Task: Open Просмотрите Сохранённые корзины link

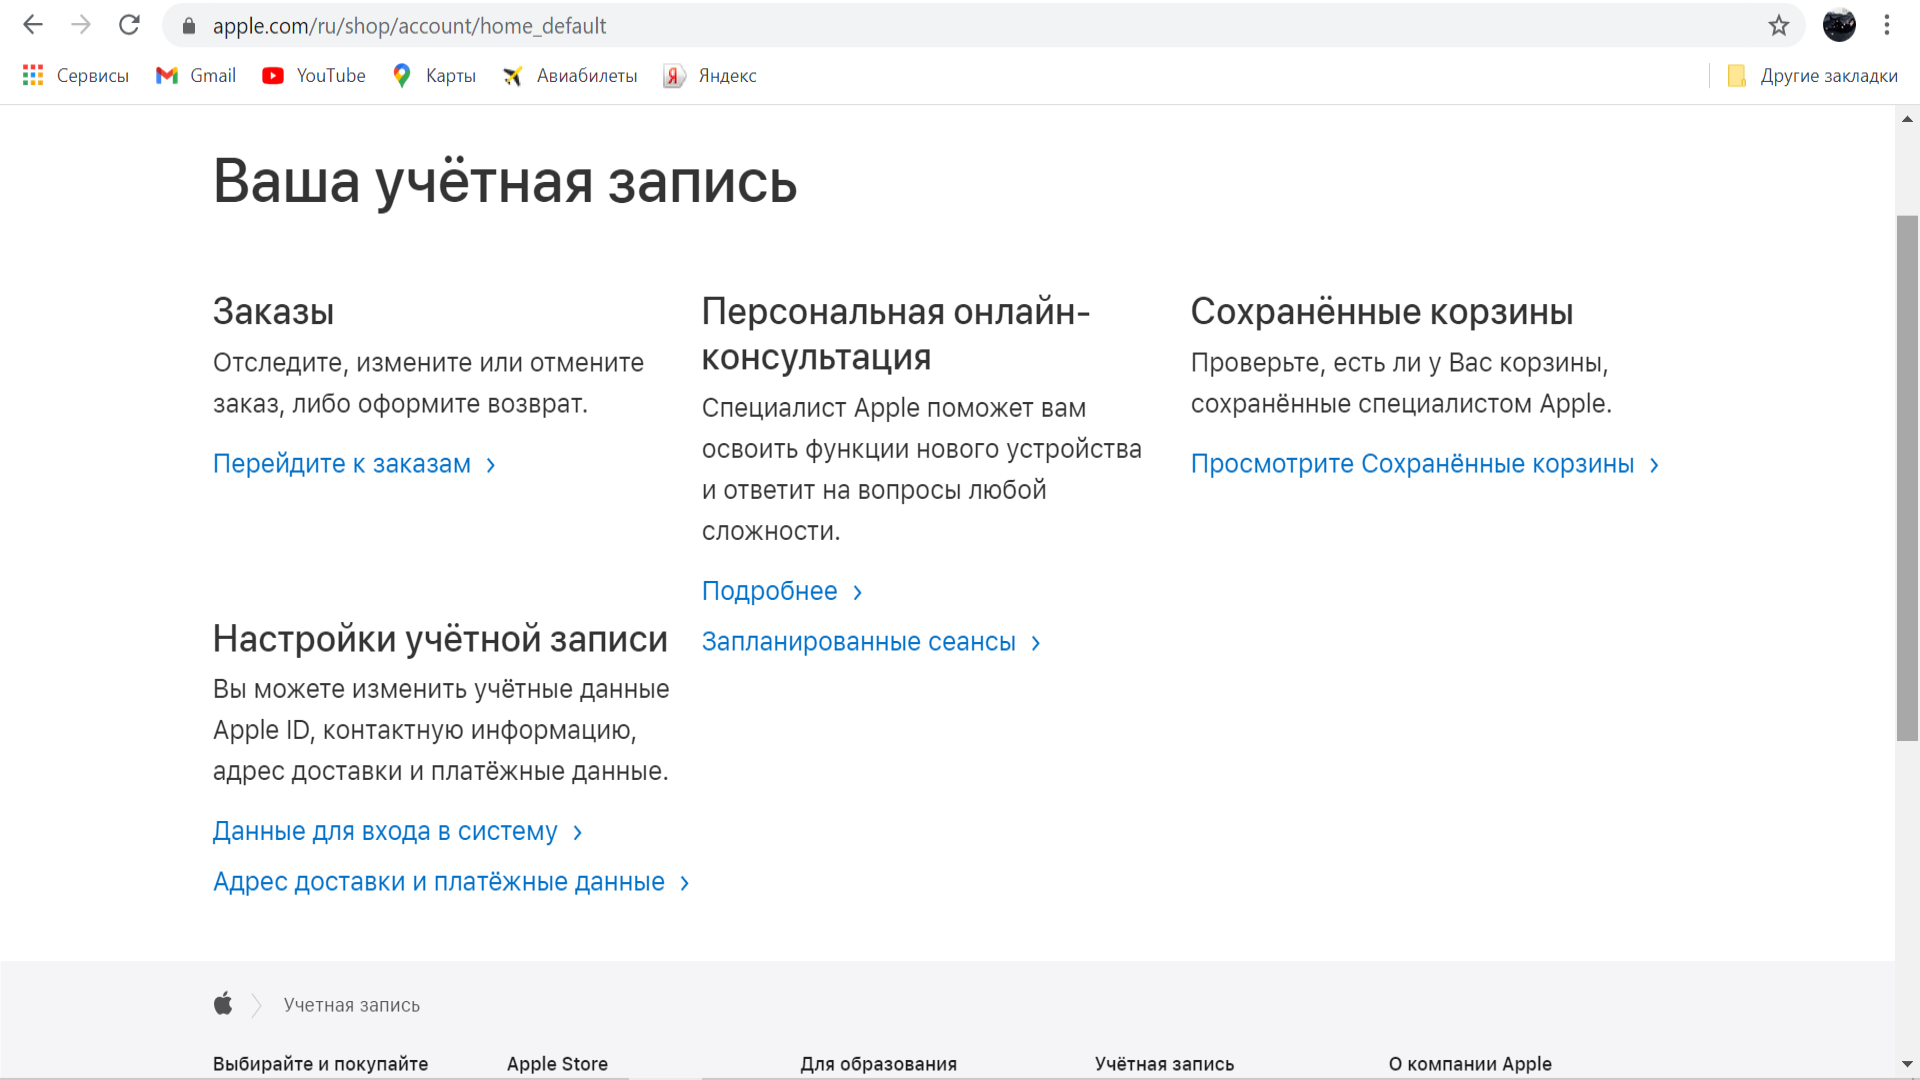Action: [x=1425, y=464]
